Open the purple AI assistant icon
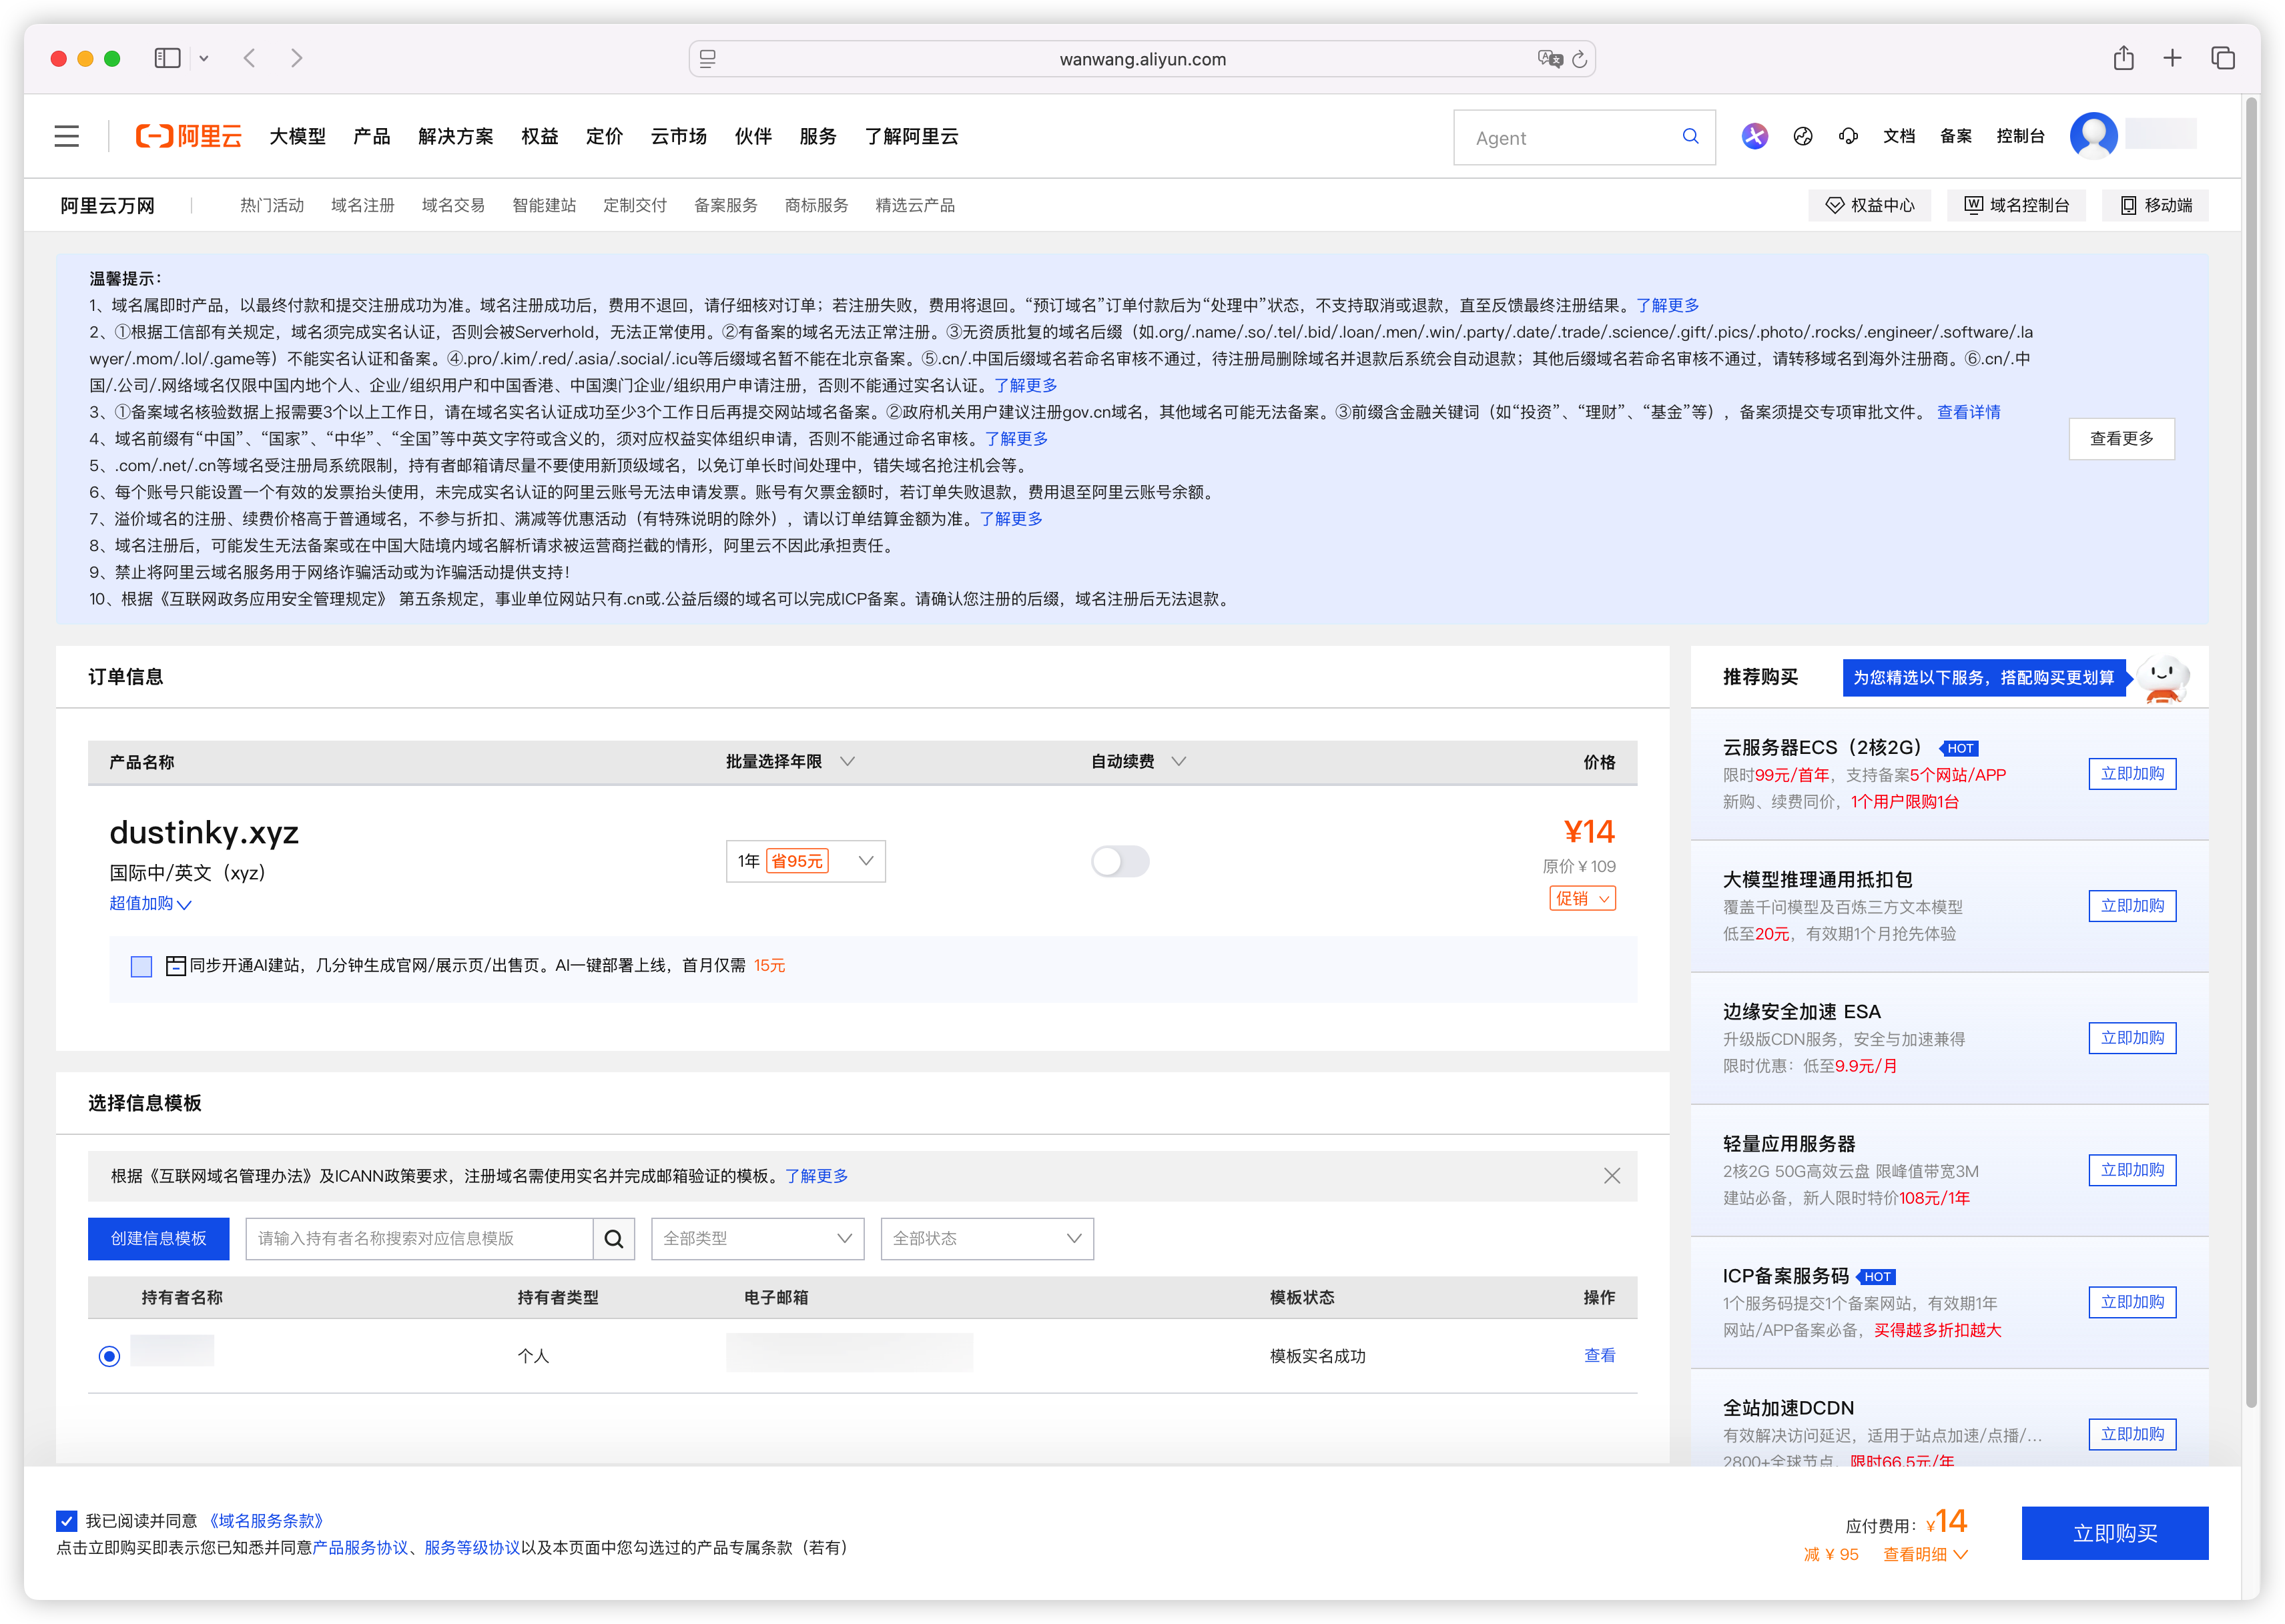The height and width of the screenshot is (1624, 2285). coord(1754,136)
